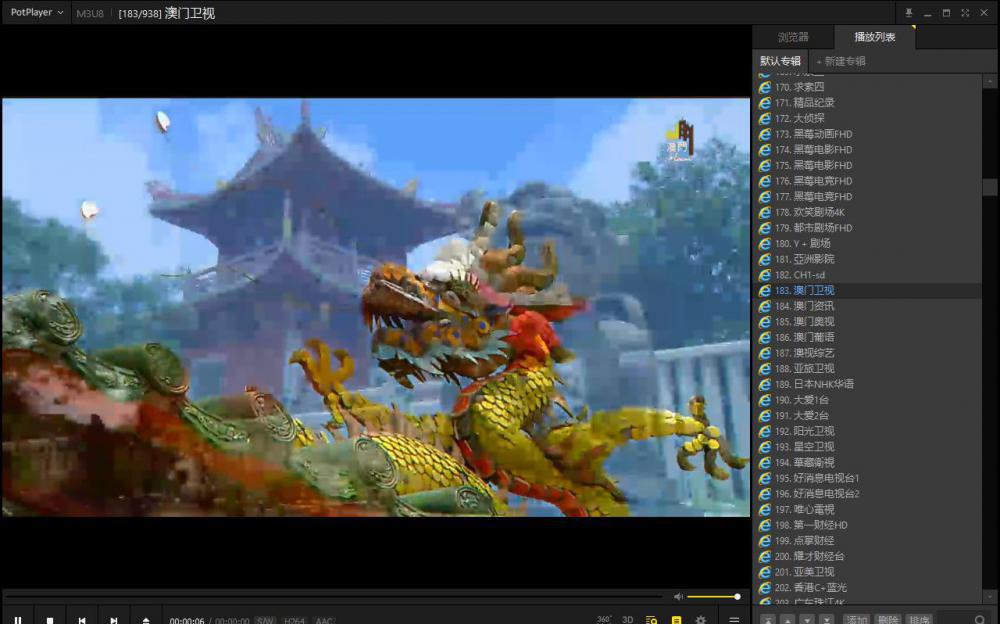The image size is (1000, 624).
Task: Select playlist entry 173. 黑莓动画FHD
Action: (869, 134)
